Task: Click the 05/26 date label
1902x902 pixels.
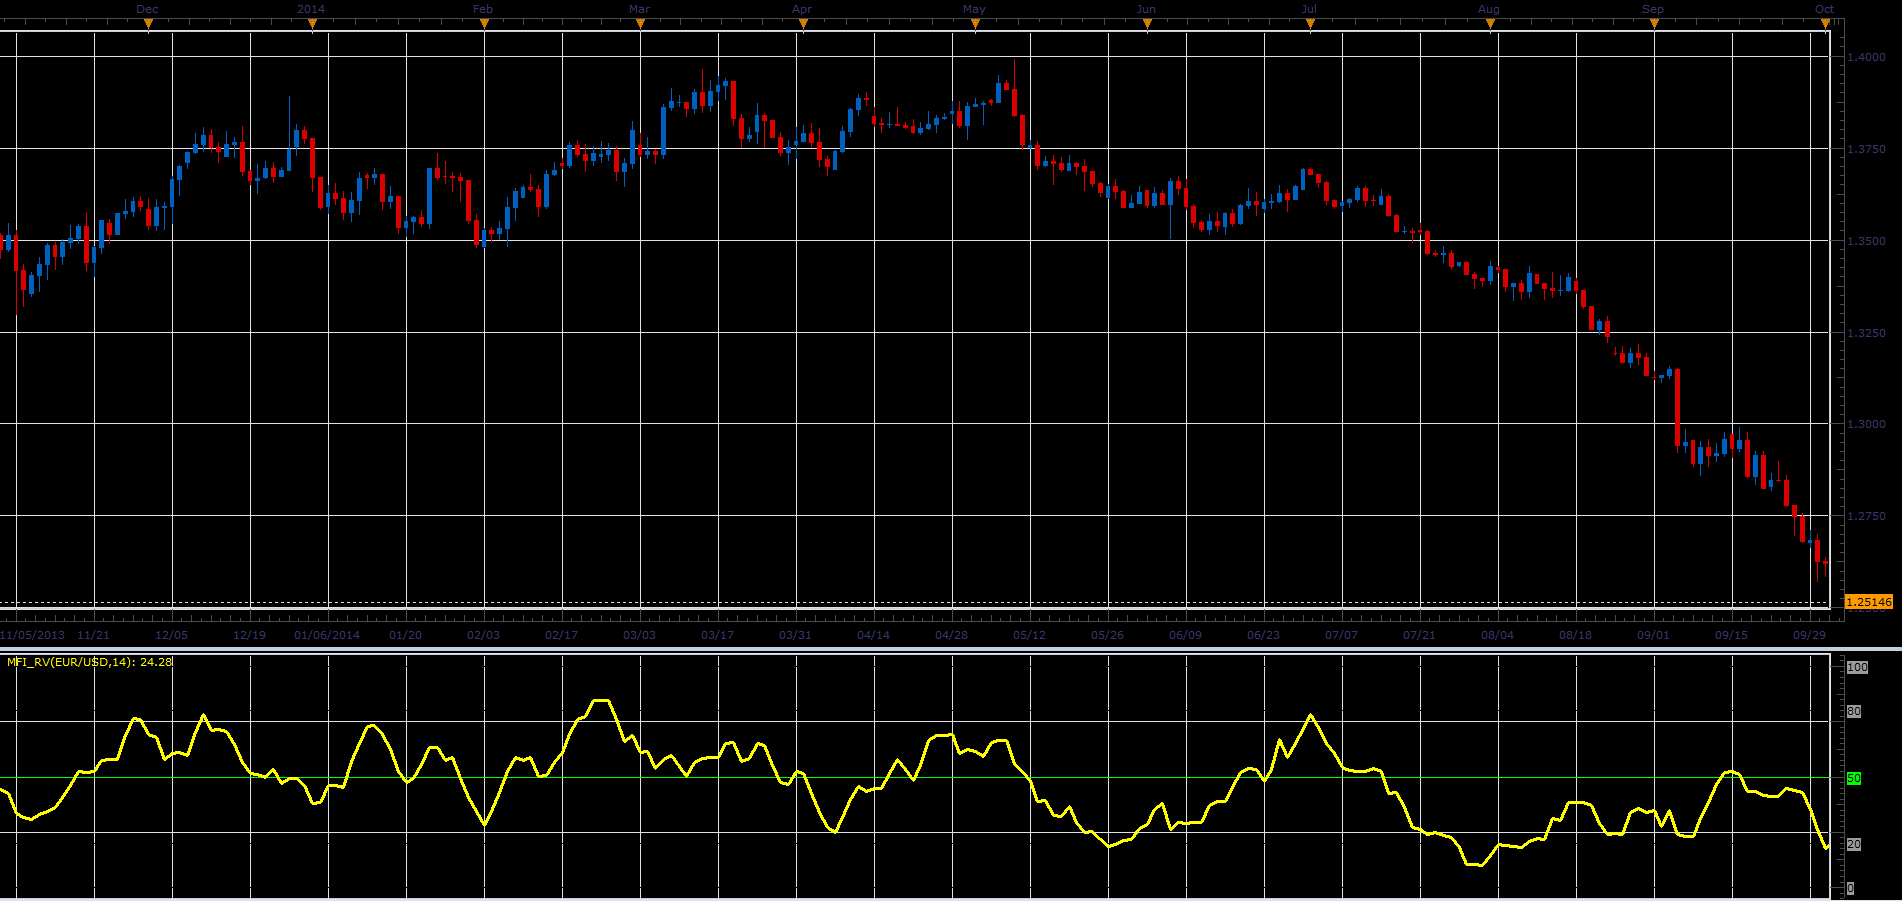Action: point(1108,635)
